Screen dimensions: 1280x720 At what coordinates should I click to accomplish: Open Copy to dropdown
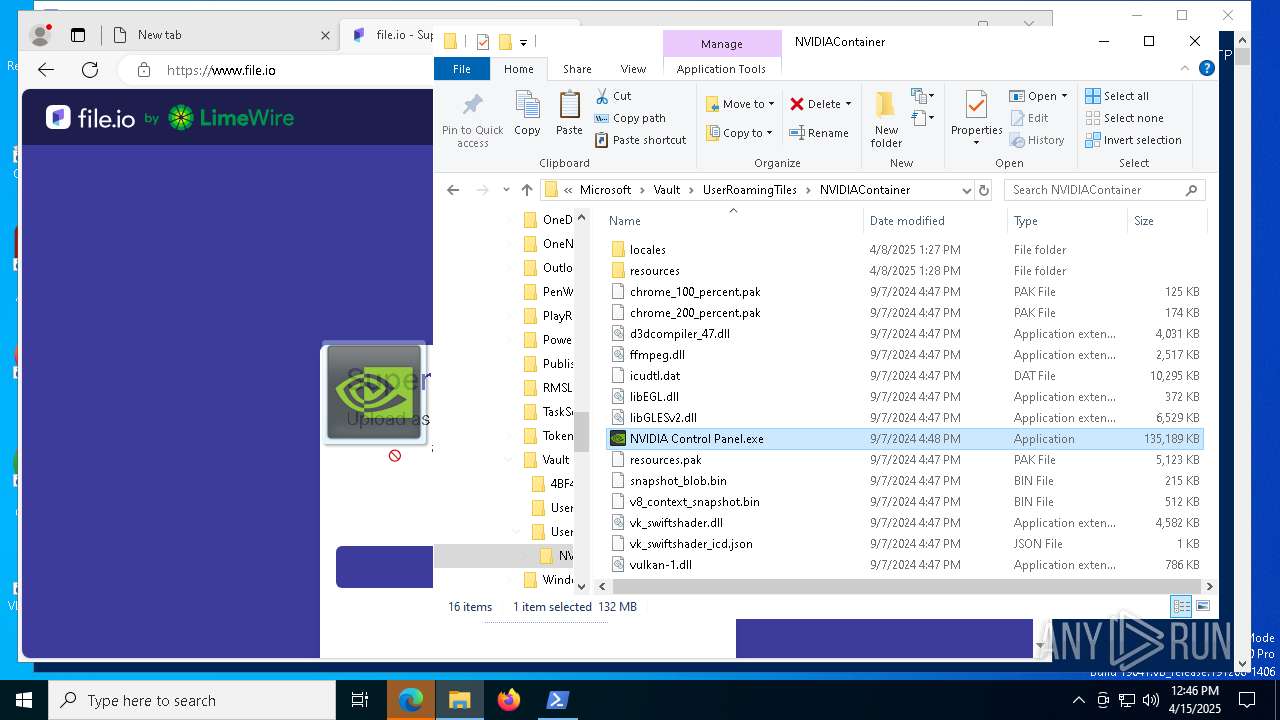click(x=740, y=133)
